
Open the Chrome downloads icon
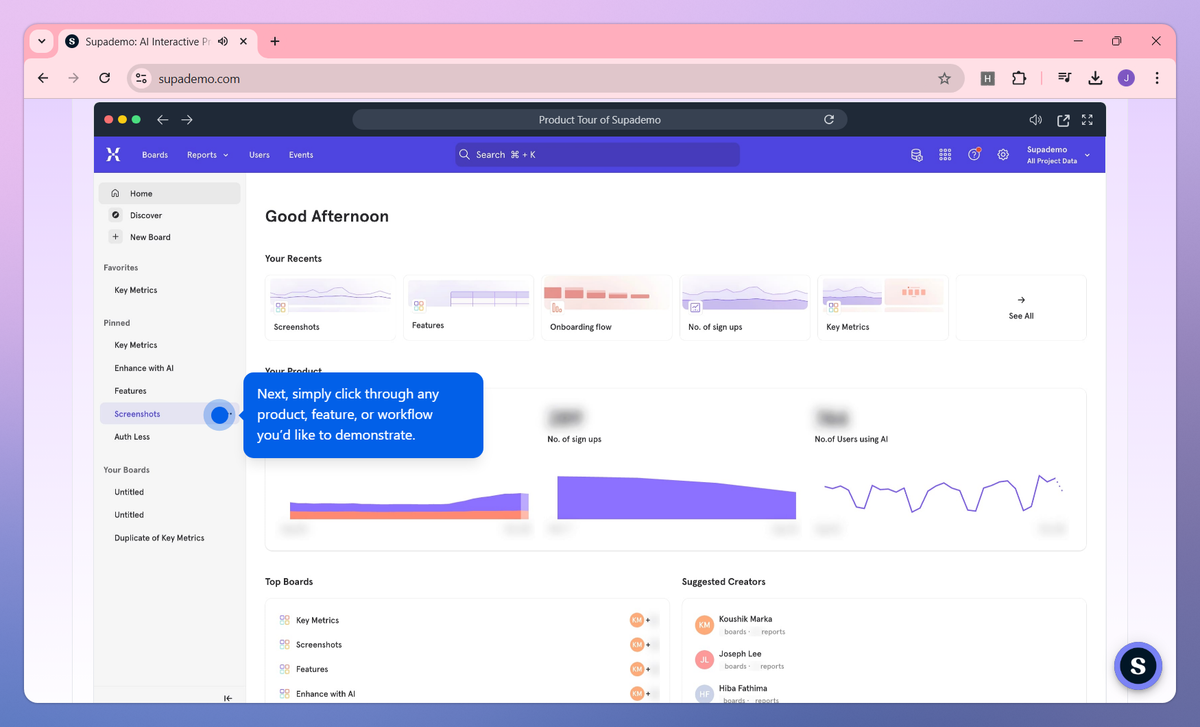pos(1095,78)
